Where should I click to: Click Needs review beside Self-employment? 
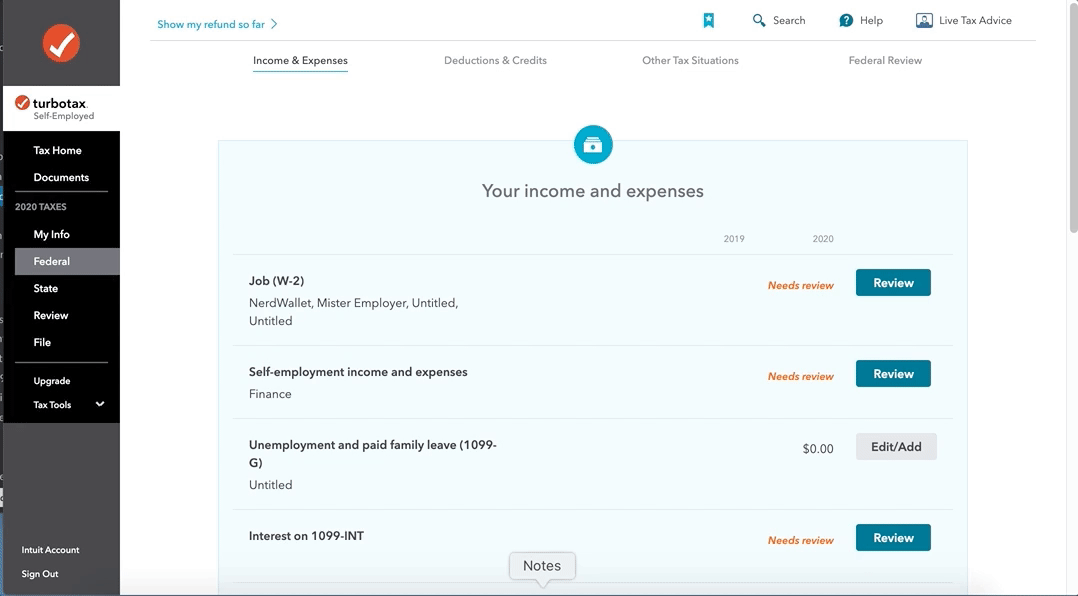800,377
